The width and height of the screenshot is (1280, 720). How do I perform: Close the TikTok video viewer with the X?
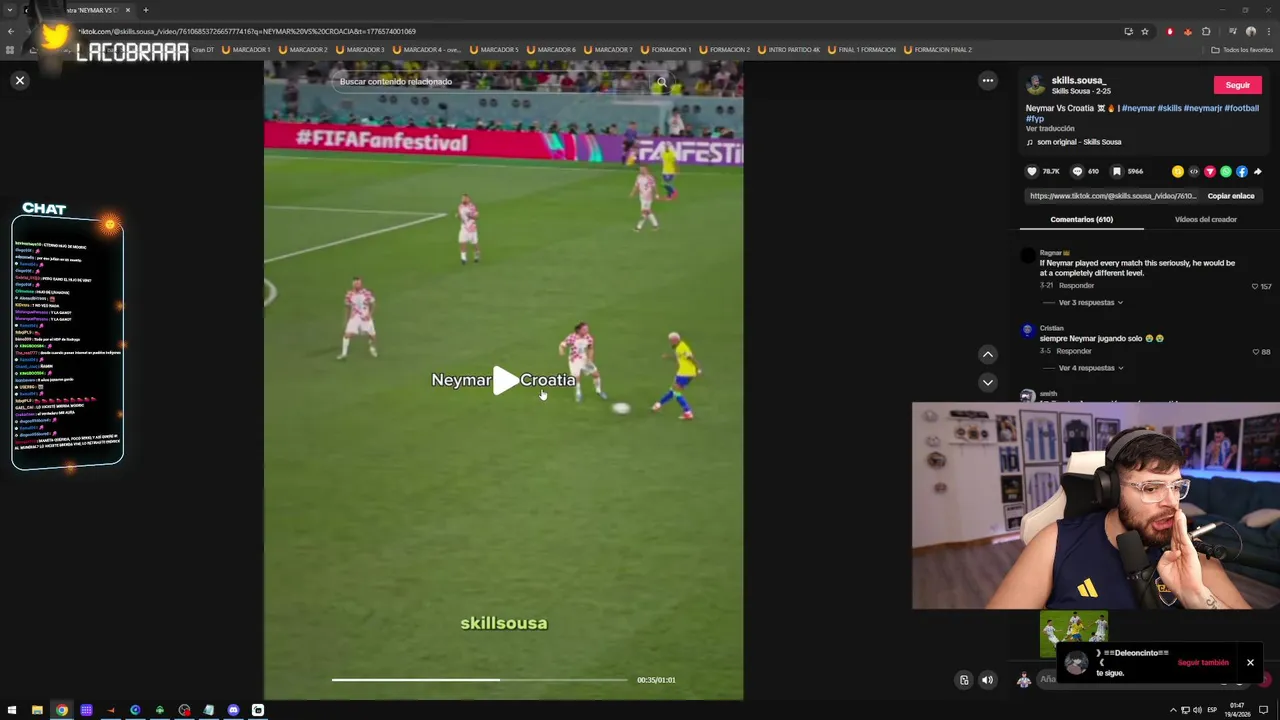[x=19, y=80]
